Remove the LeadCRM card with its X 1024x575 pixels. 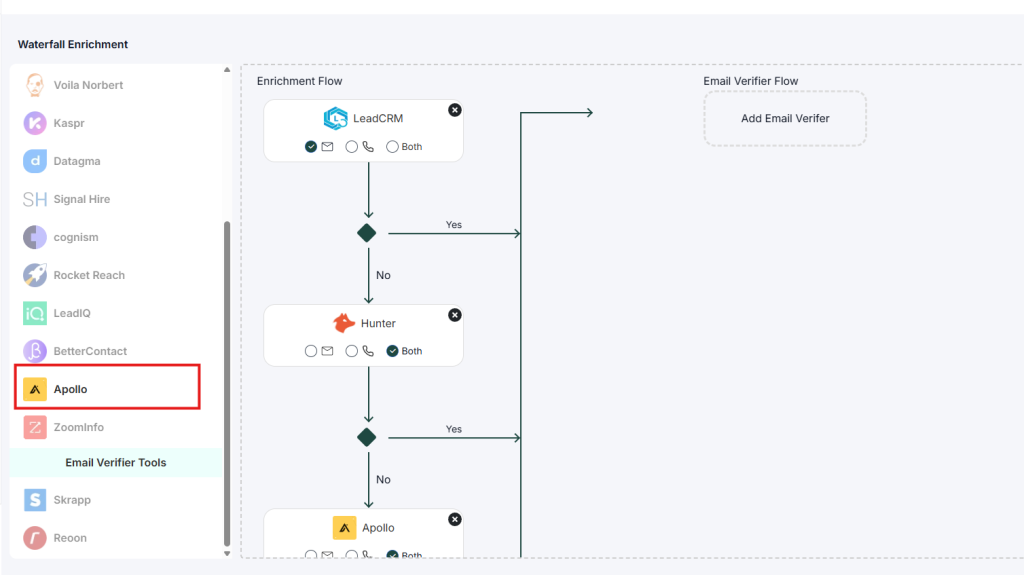click(455, 110)
